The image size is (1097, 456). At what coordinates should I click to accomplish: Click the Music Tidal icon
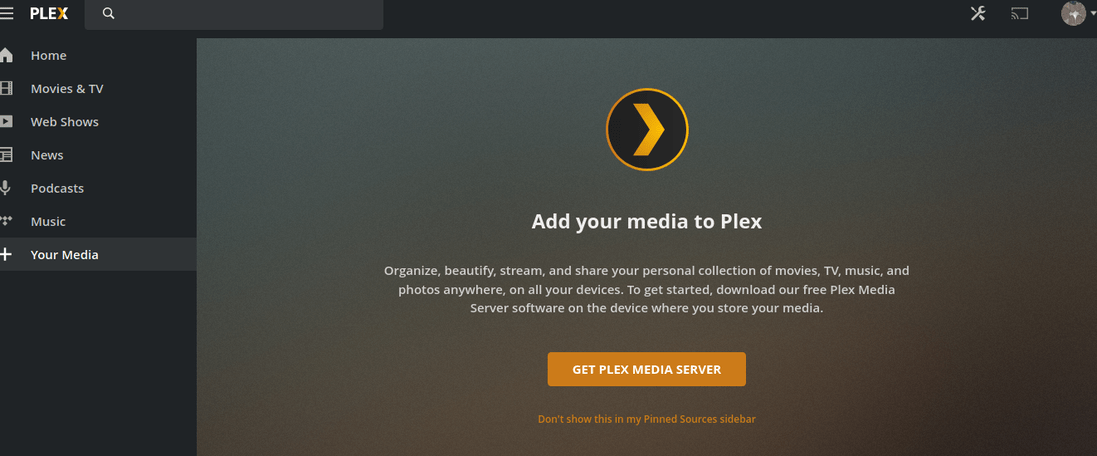click(6, 221)
